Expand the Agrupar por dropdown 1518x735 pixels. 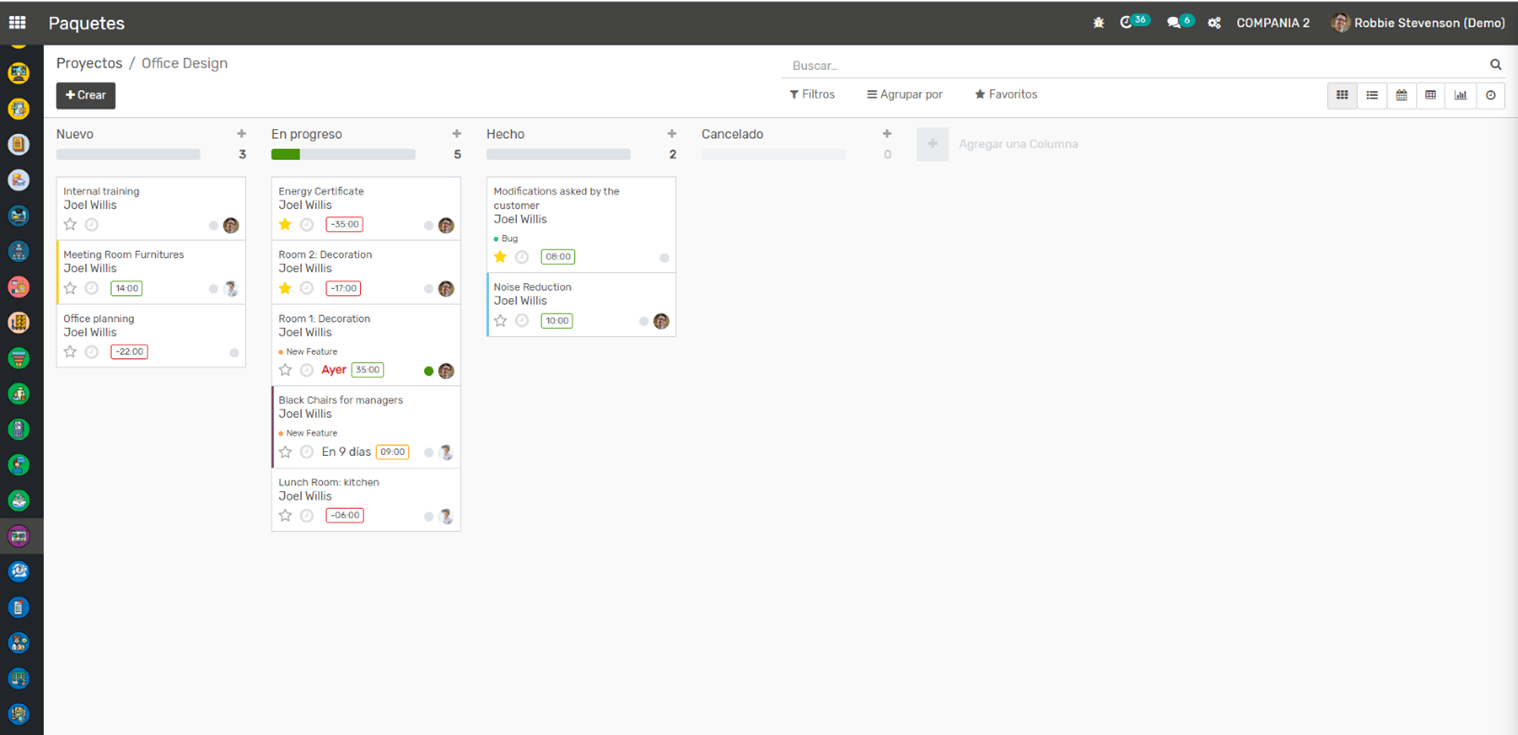(x=905, y=94)
